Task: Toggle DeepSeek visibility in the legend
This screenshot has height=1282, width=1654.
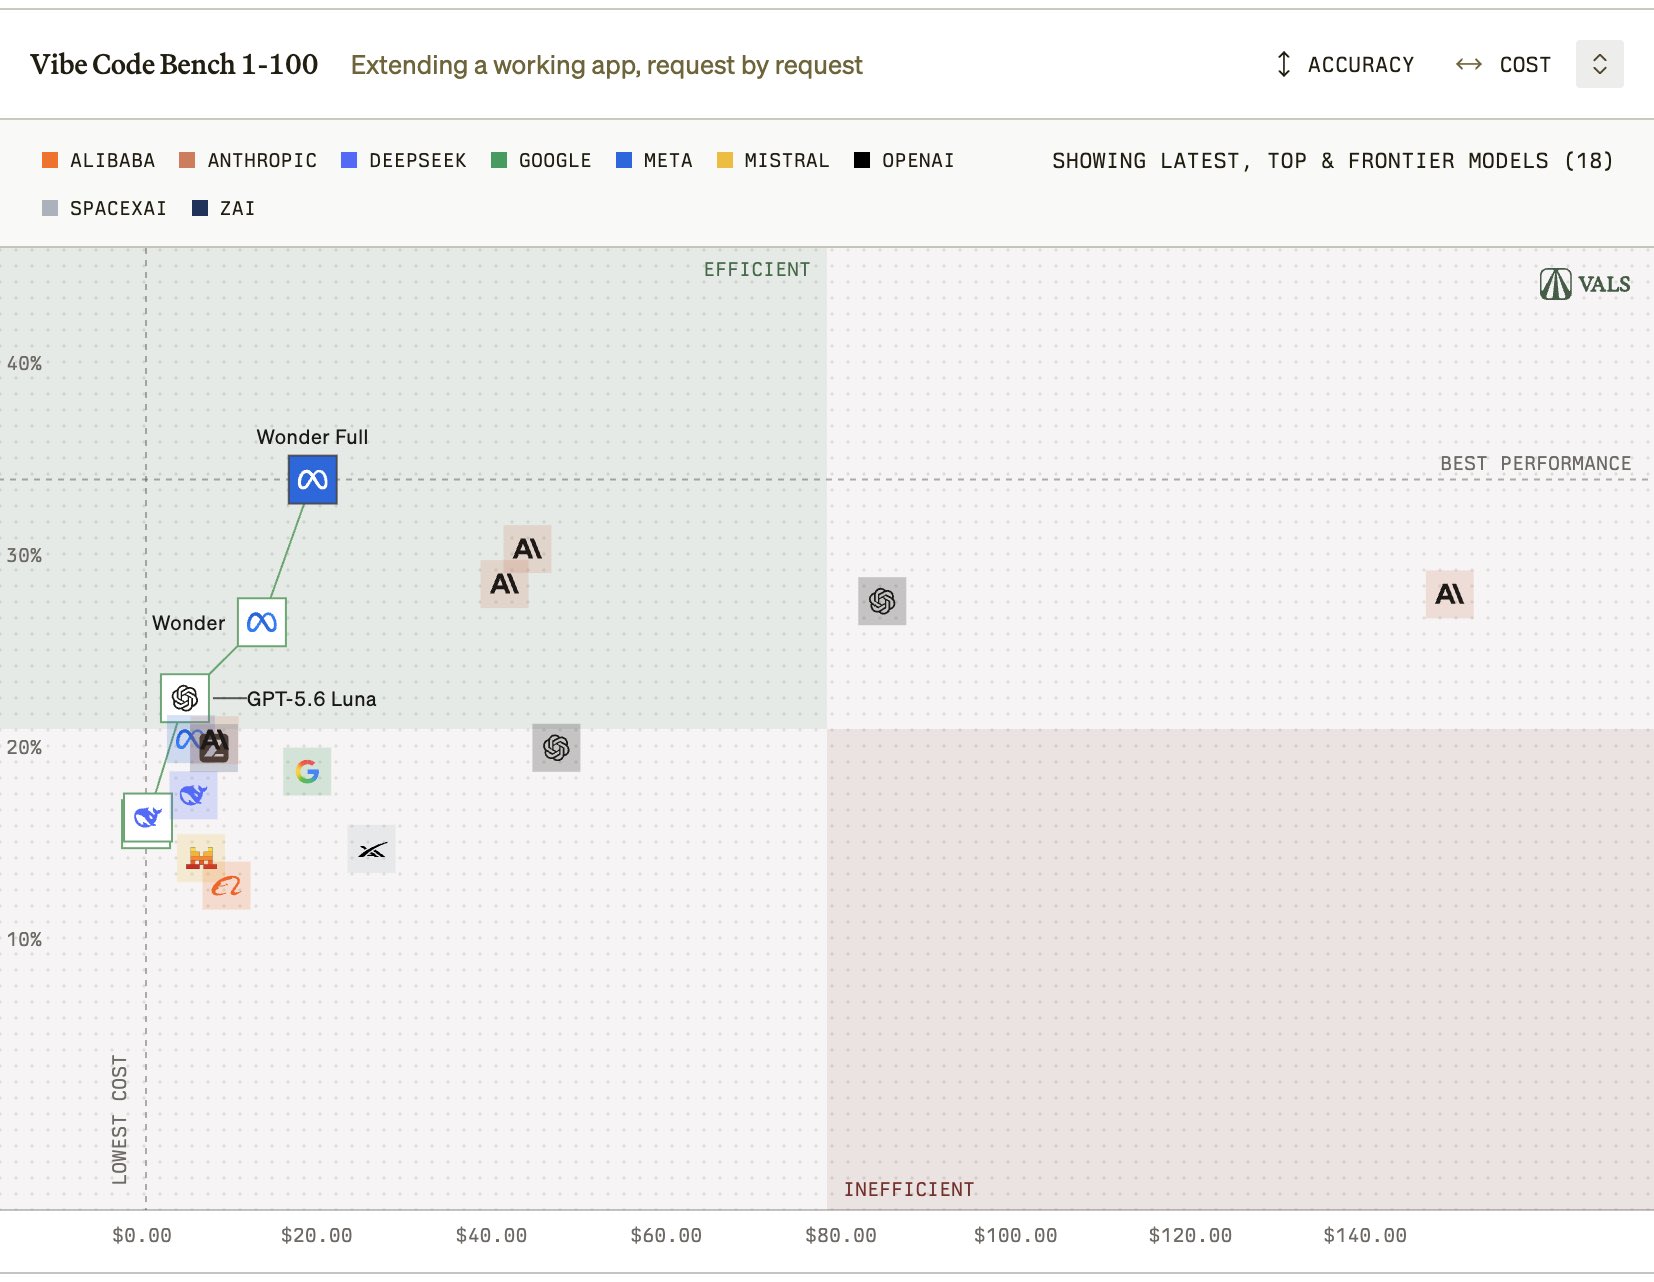Action: pyautogui.click(x=404, y=160)
